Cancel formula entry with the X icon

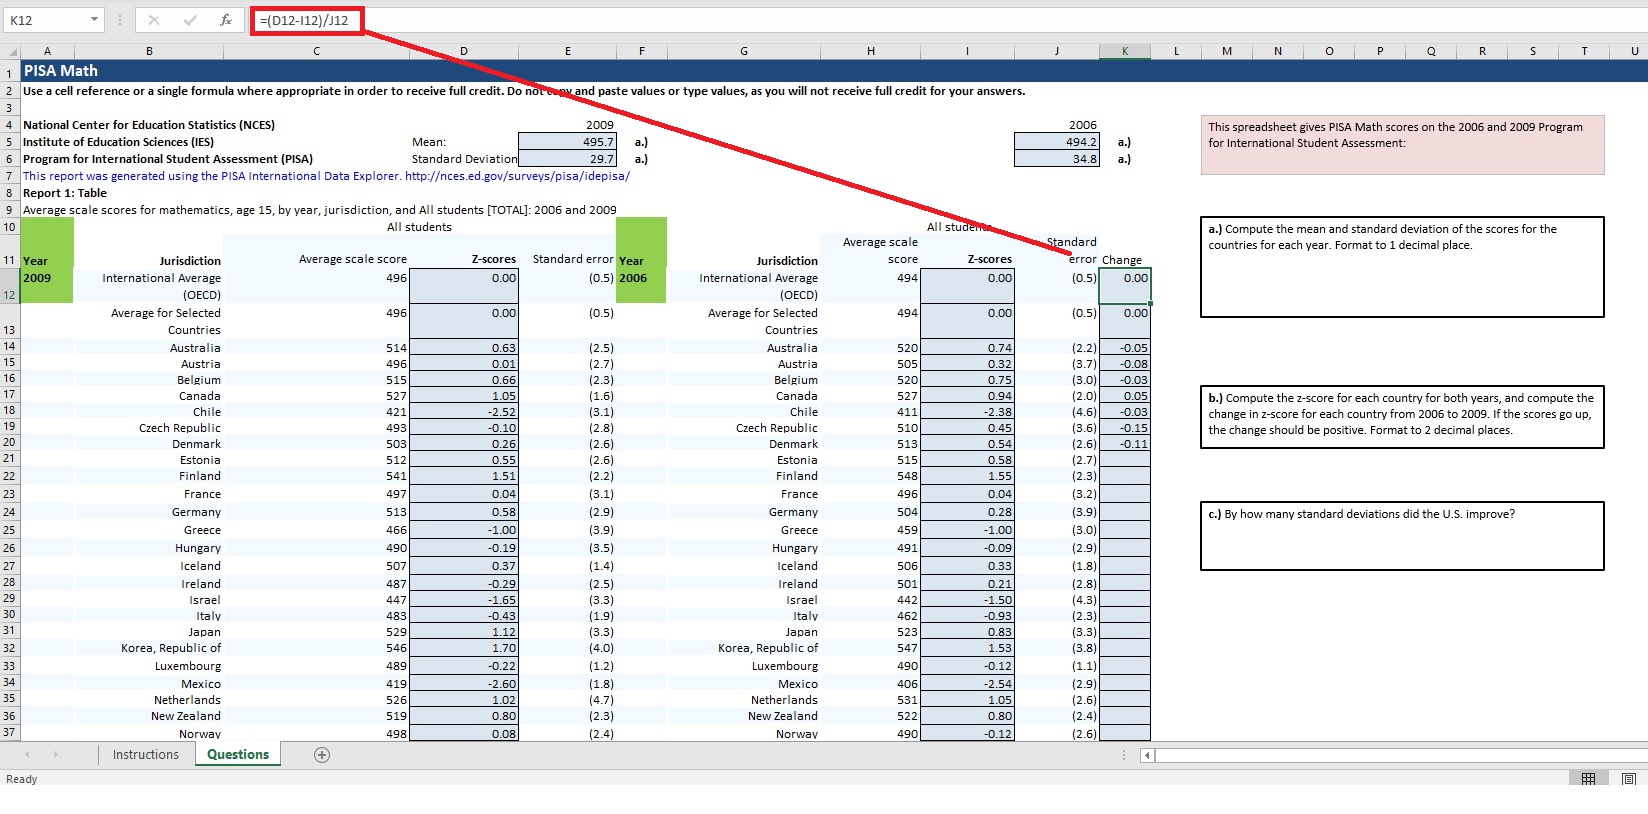click(153, 20)
